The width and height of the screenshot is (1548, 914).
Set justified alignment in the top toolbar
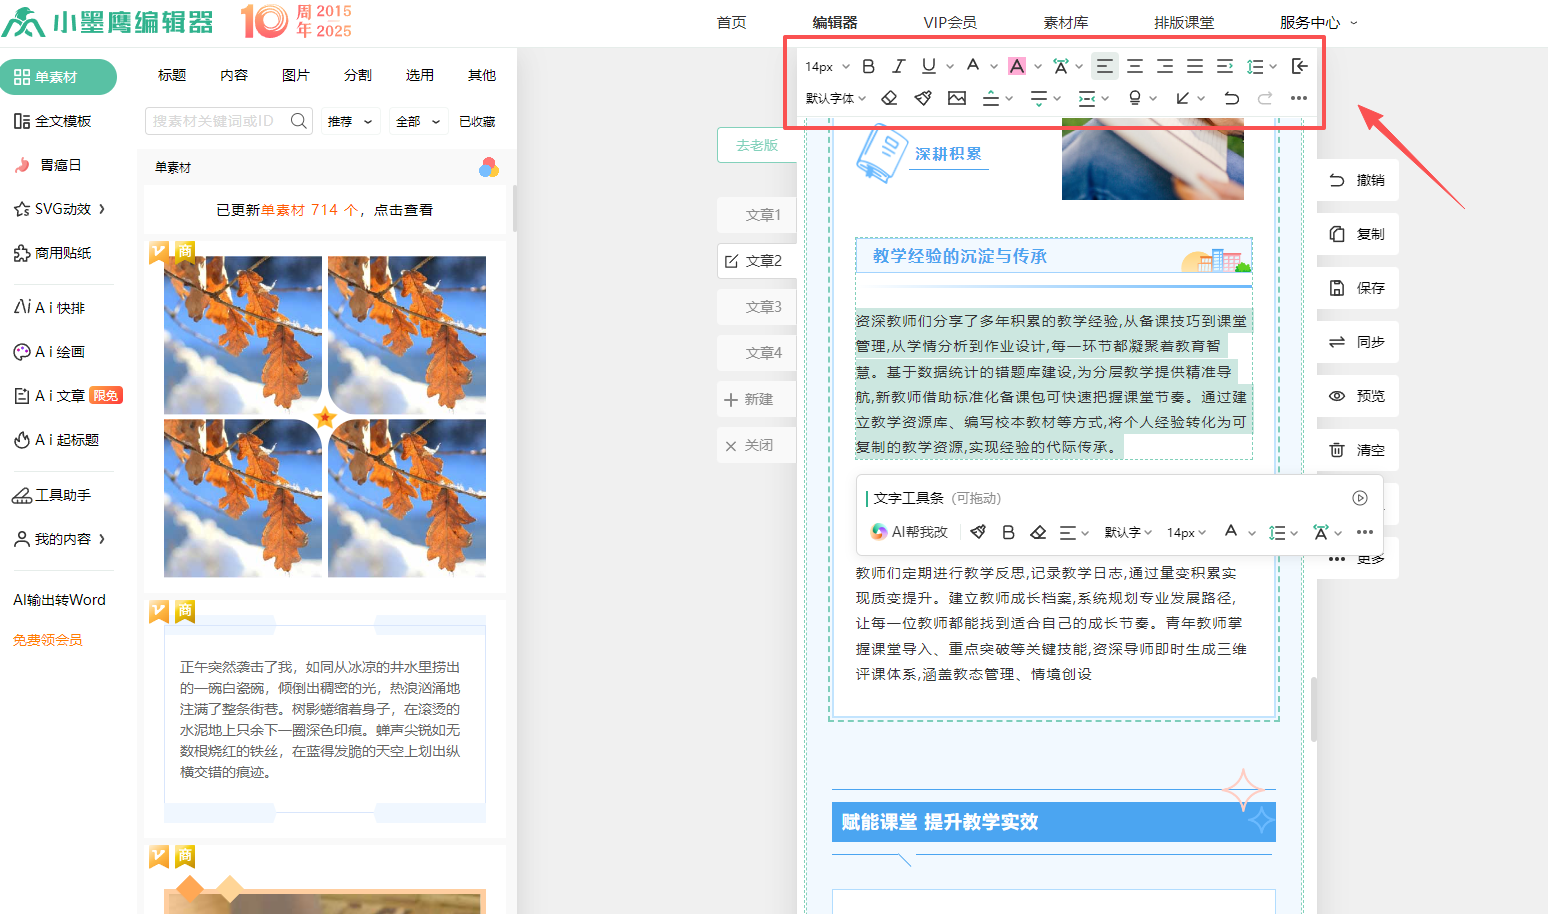1195,66
